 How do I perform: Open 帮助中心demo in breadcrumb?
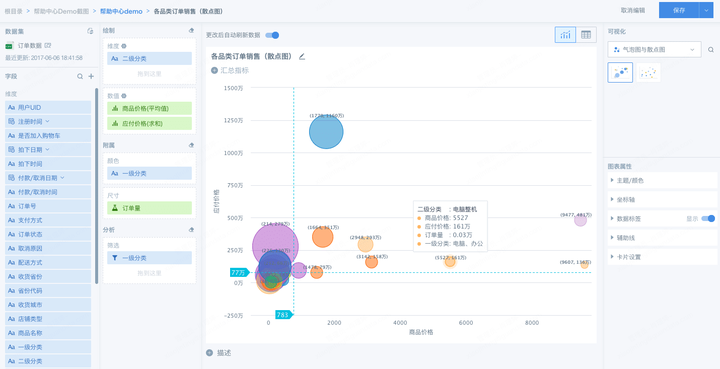click(x=121, y=11)
